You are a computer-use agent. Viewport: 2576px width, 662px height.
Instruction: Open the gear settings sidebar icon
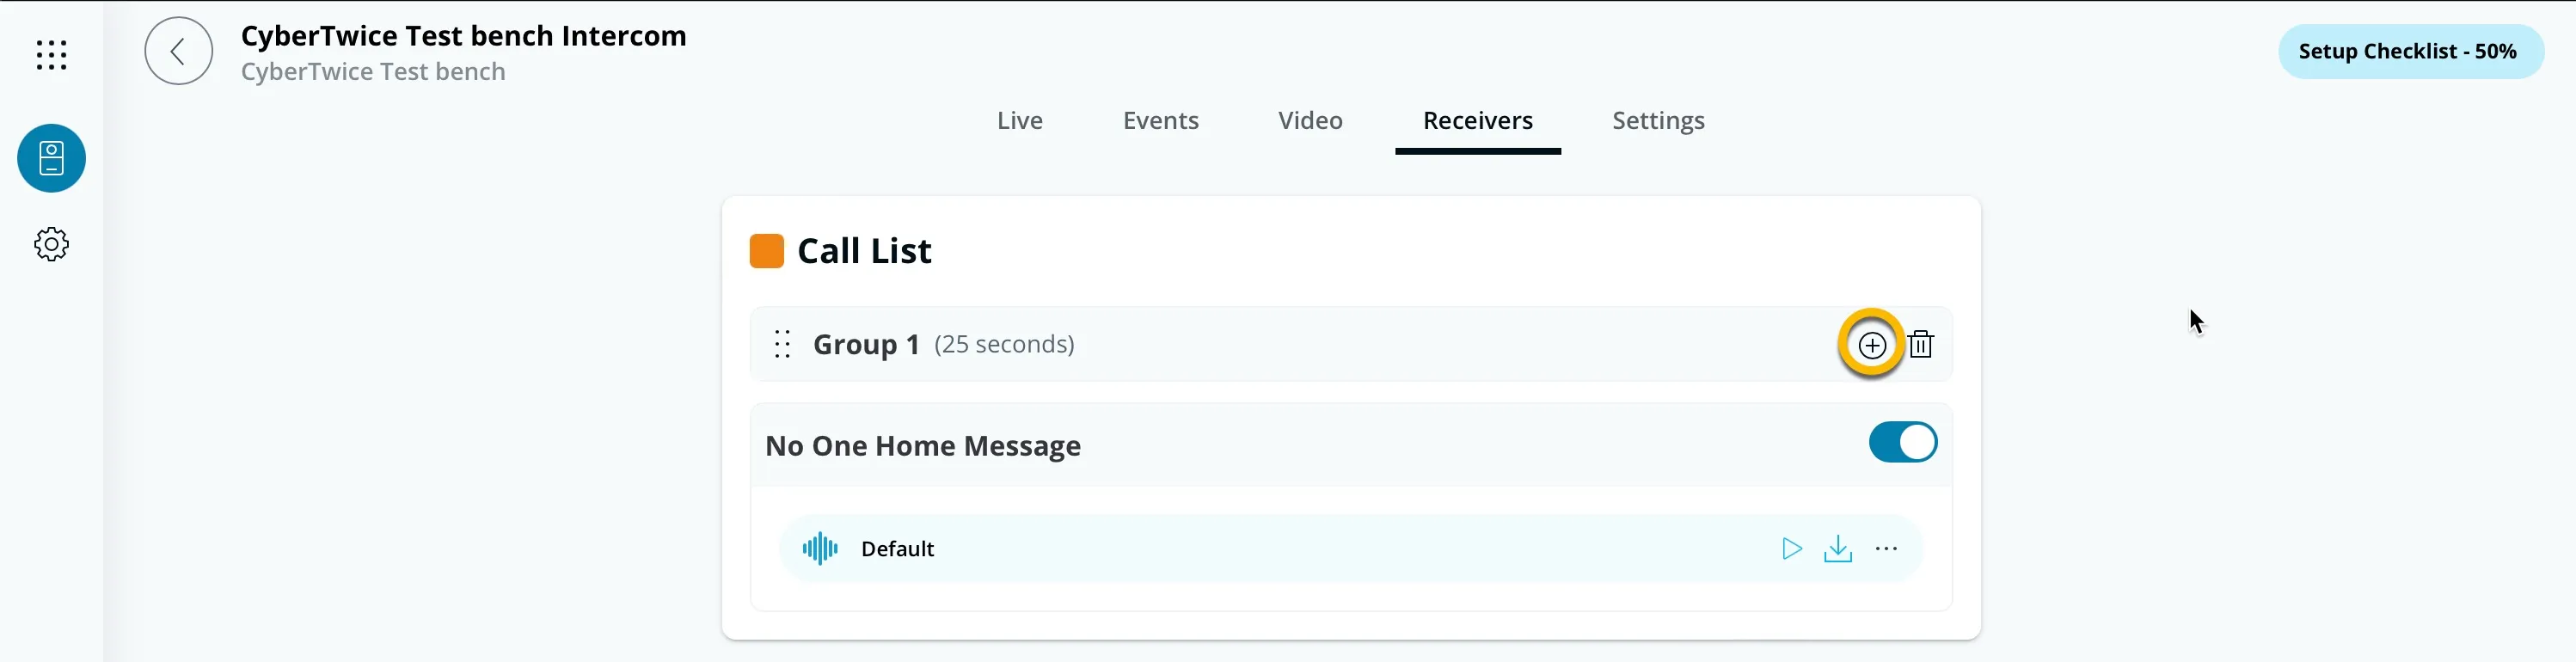coord(51,244)
